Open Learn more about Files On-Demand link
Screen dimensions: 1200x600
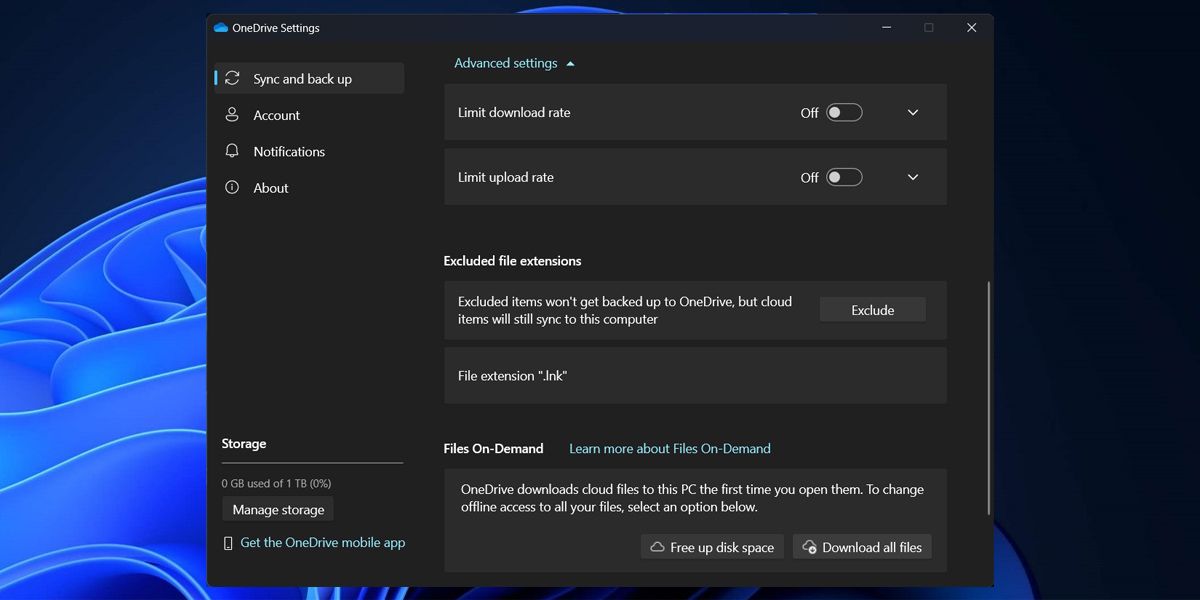point(669,448)
